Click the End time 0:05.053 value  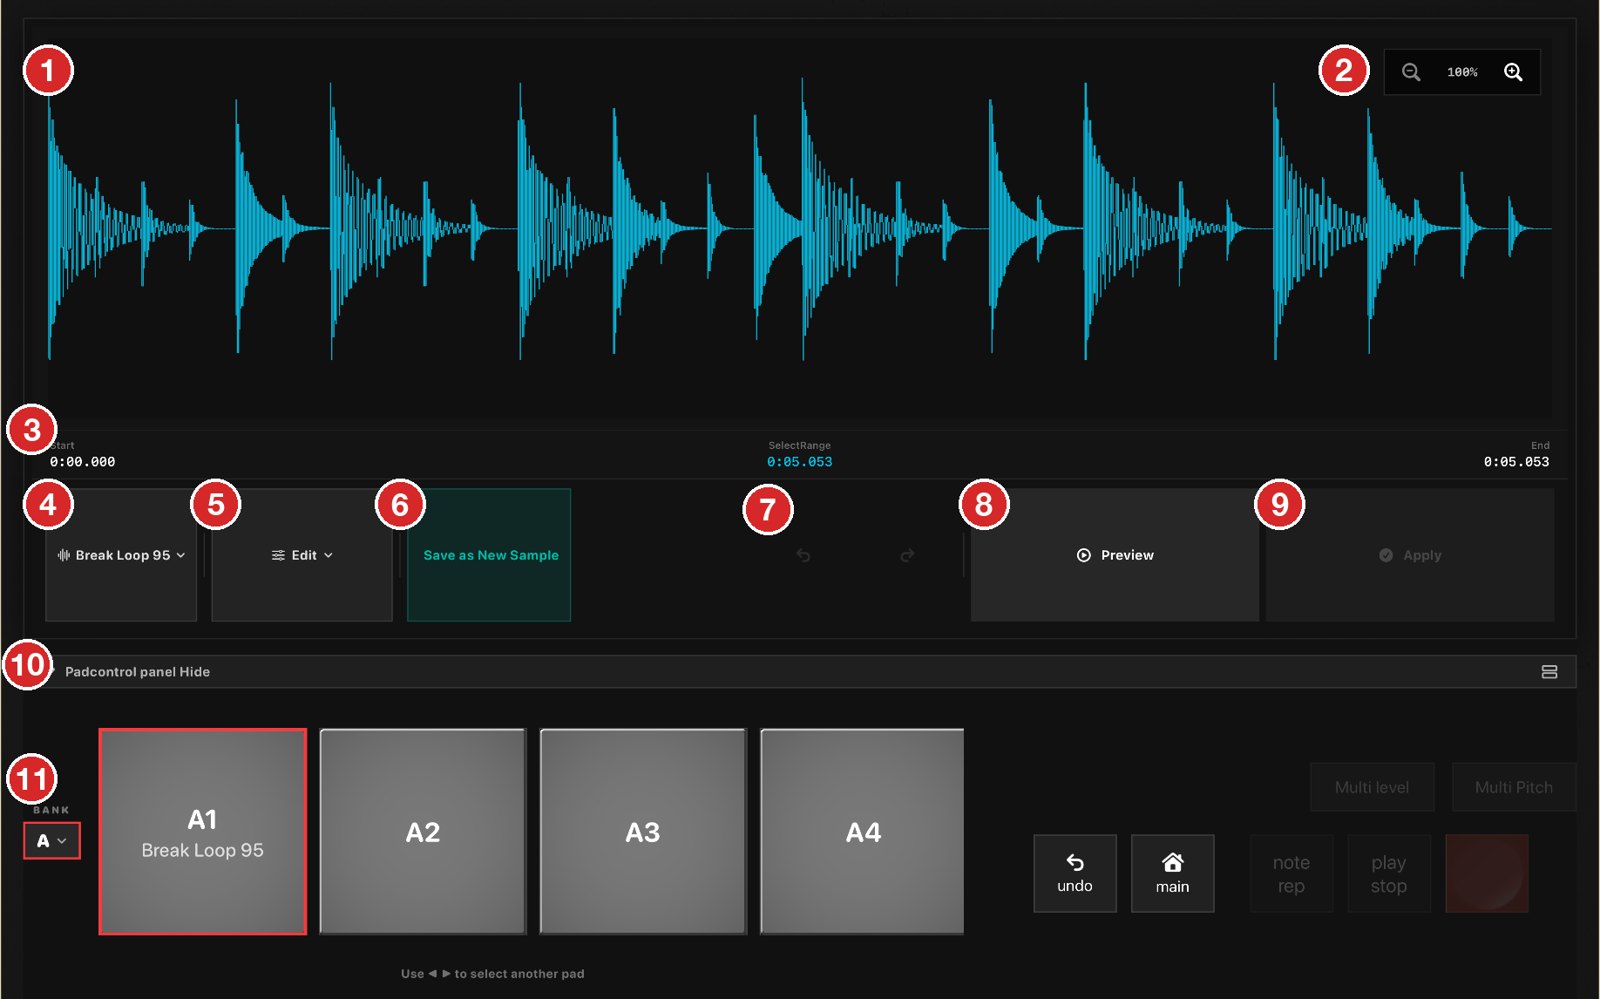(x=1516, y=462)
